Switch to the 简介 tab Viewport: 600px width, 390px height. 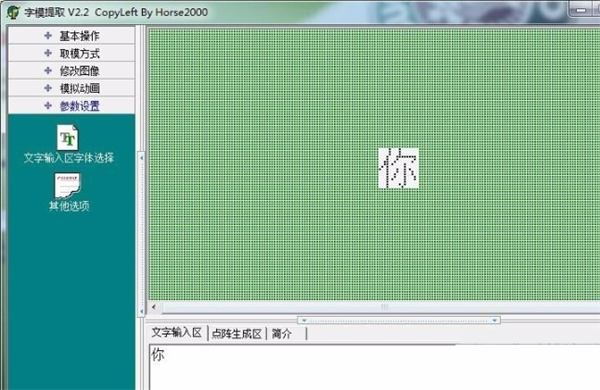pyautogui.click(x=282, y=334)
